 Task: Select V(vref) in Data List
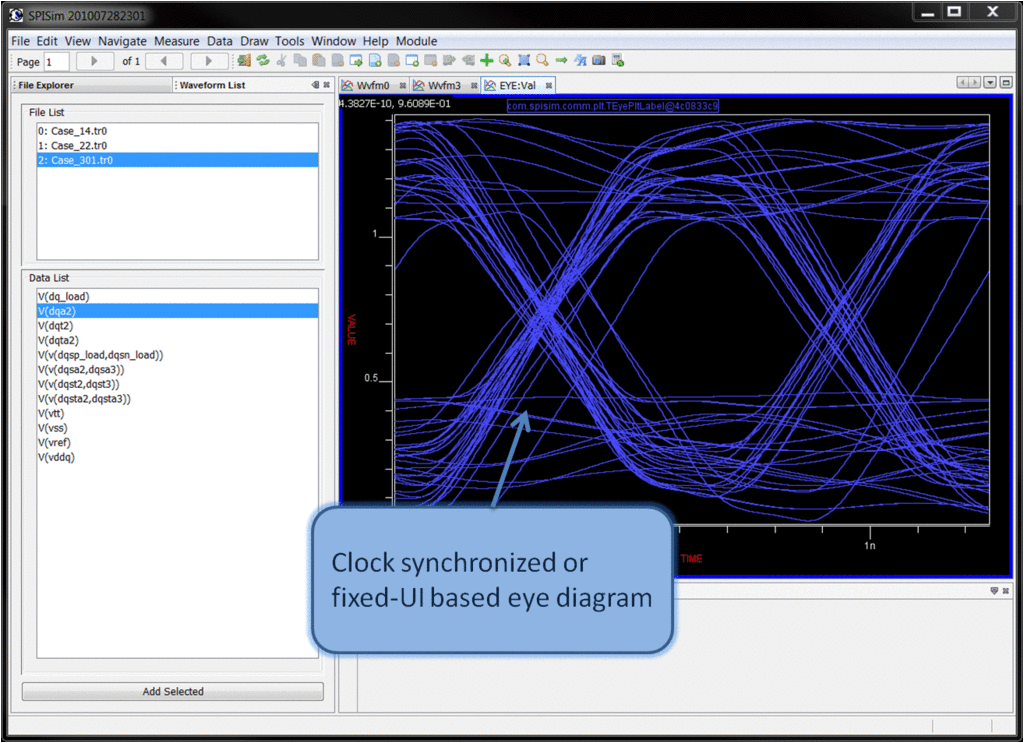point(54,442)
